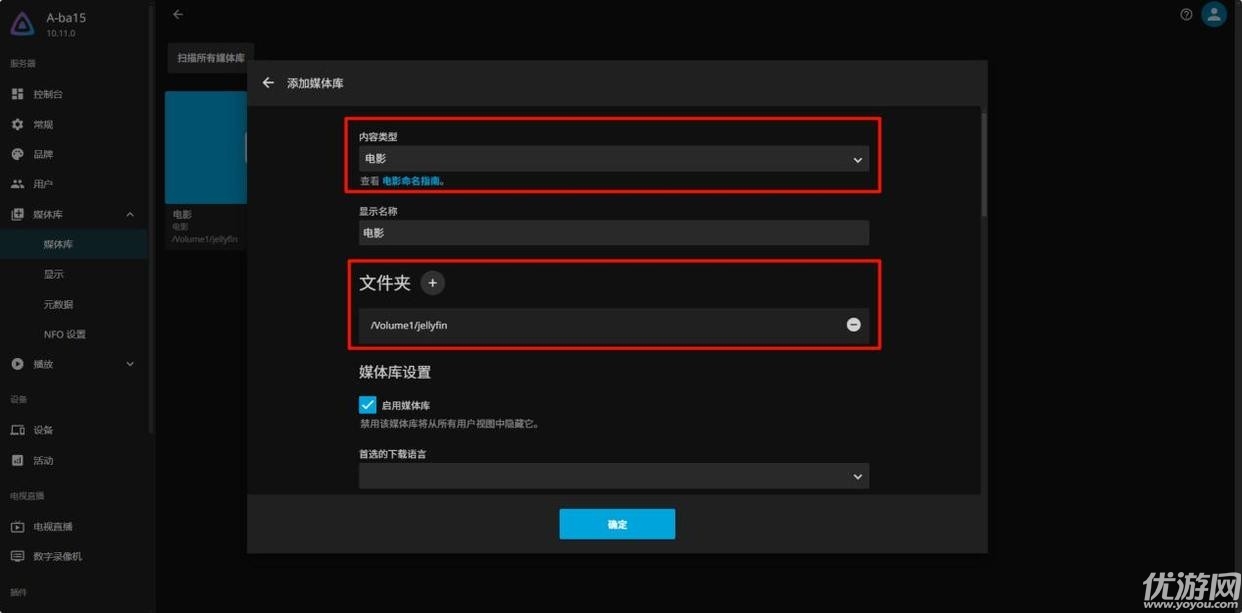Open the 内容类型 dropdown
Image resolution: width=1242 pixels, height=613 pixels.
(x=613, y=159)
